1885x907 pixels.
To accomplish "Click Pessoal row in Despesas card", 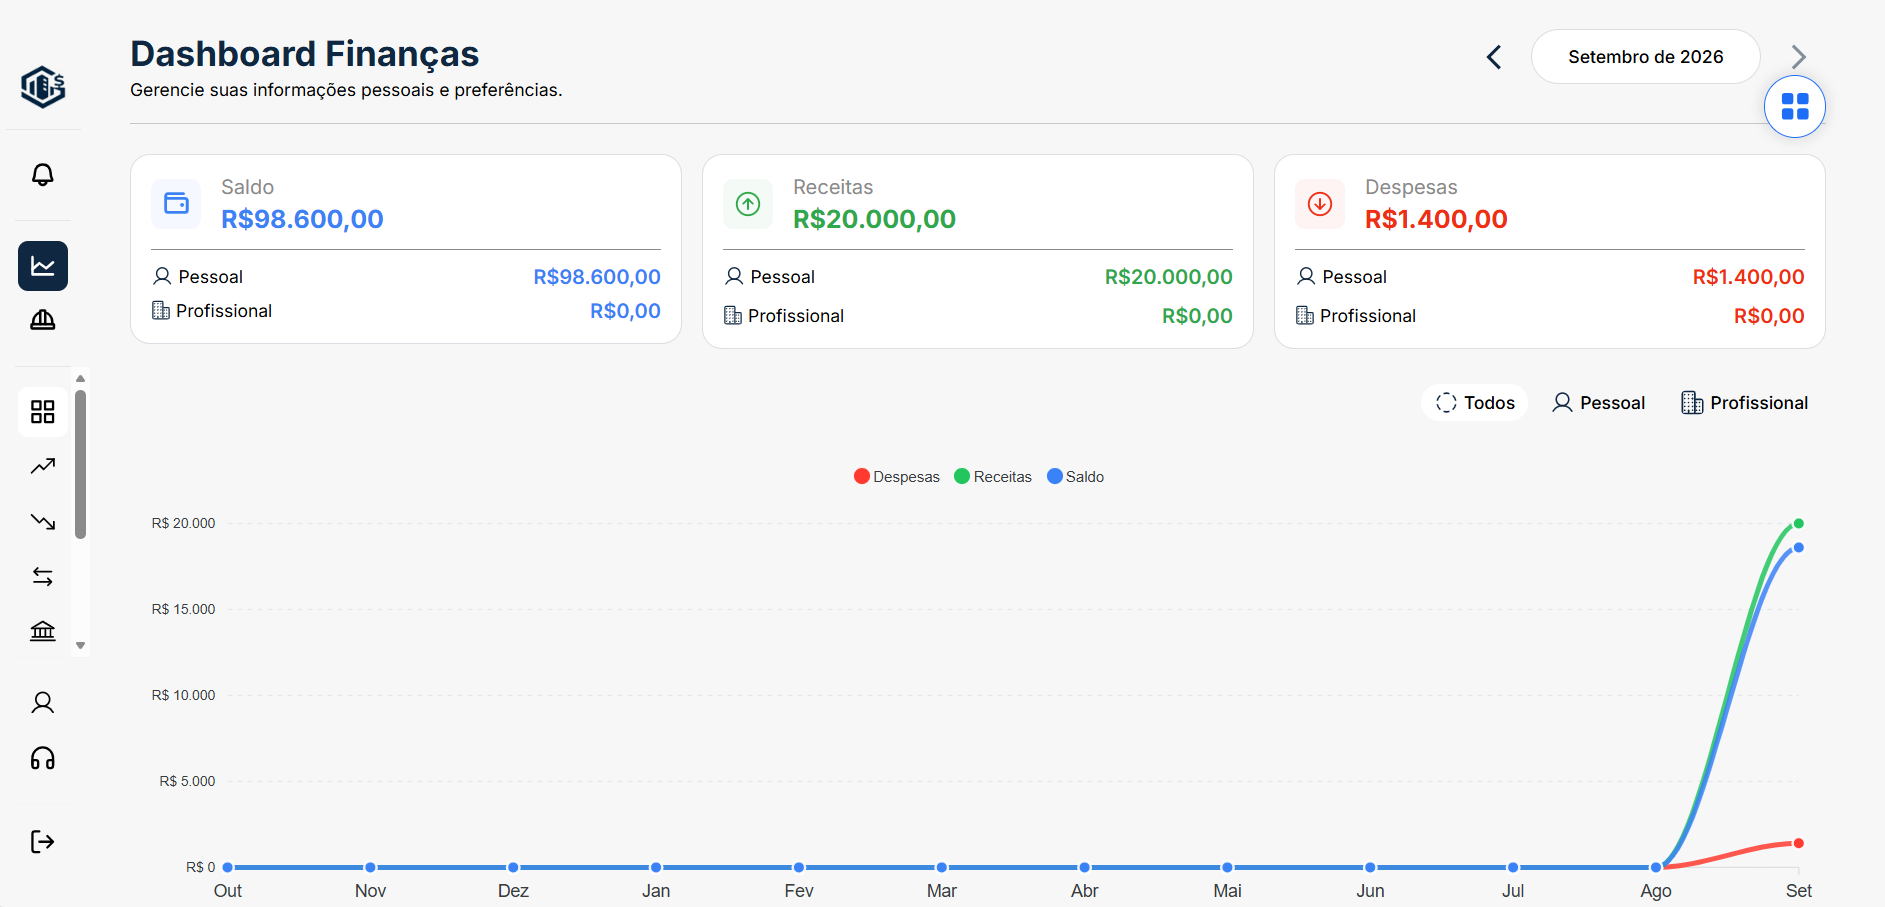I will coord(1550,277).
